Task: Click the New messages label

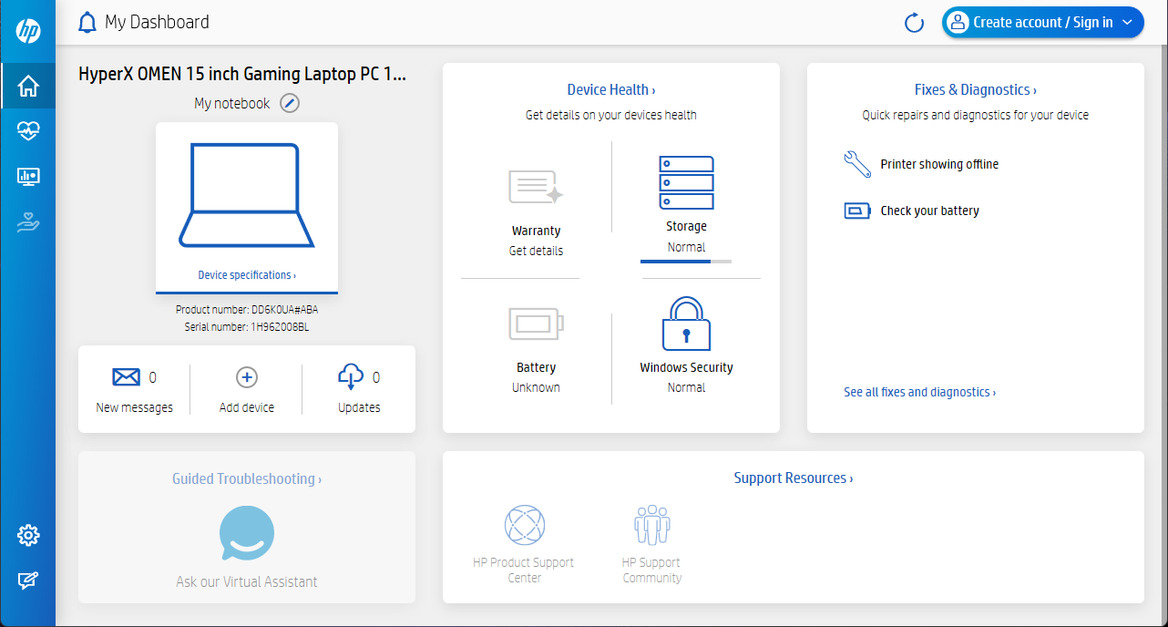Action: [134, 407]
